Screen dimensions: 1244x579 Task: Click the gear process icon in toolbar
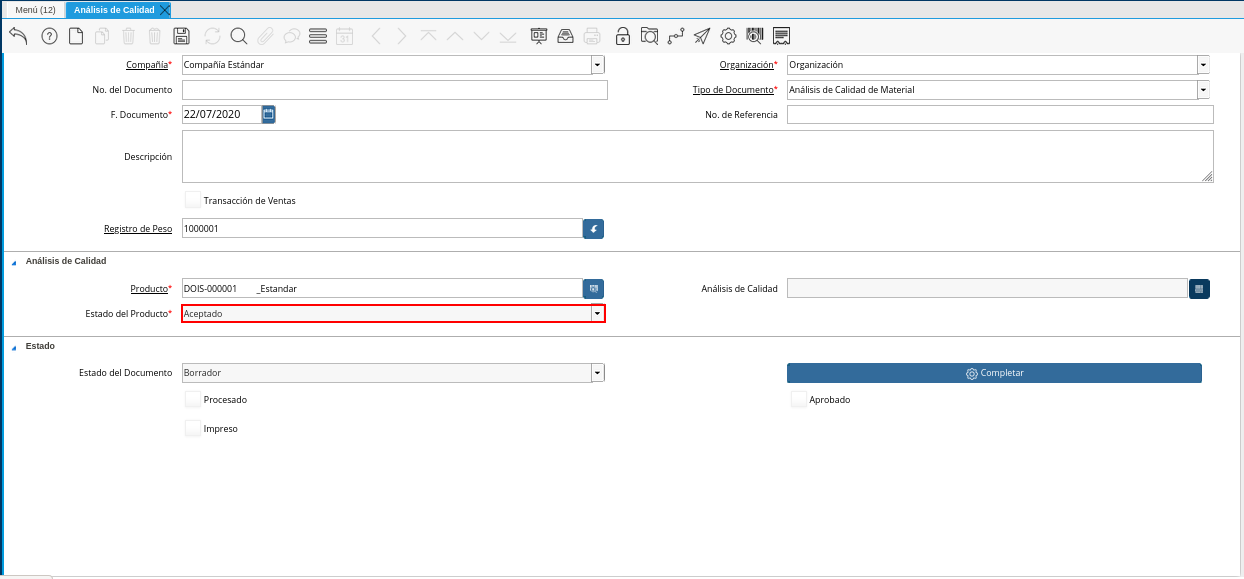pos(729,36)
